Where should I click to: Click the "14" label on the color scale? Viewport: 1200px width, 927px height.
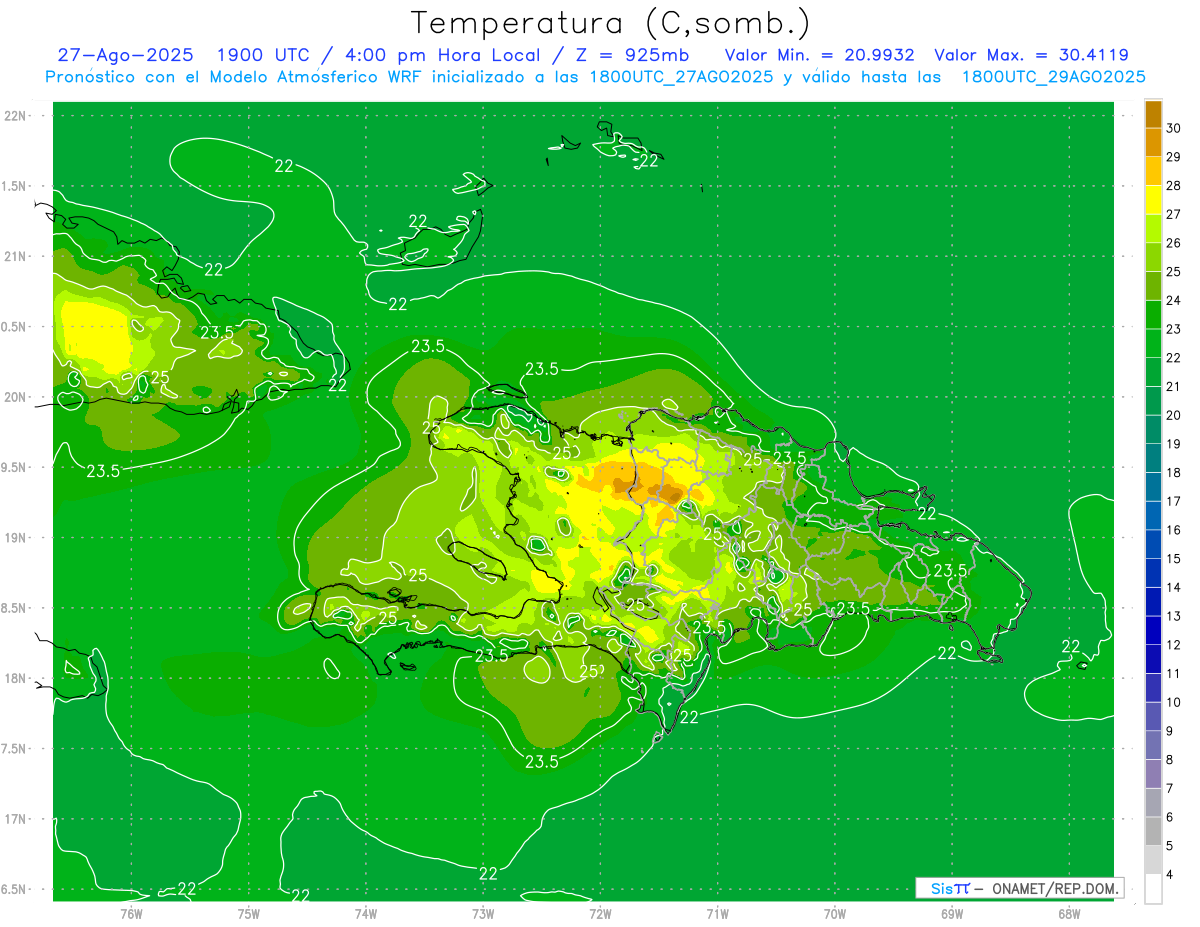pyautogui.click(x=1174, y=587)
